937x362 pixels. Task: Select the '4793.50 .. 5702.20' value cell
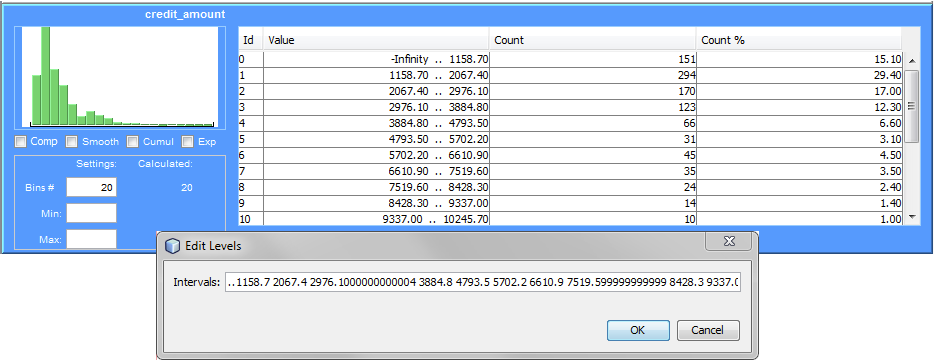click(x=376, y=139)
